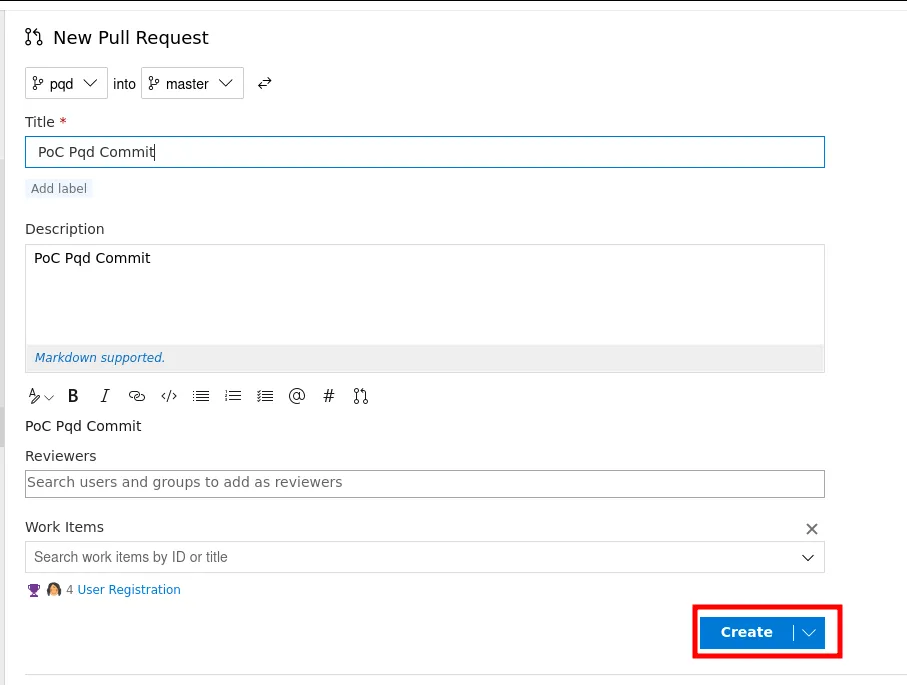Open the User Registration work item link
The height and width of the screenshot is (685, 907).
pyautogui.click(x=129, y=590)
